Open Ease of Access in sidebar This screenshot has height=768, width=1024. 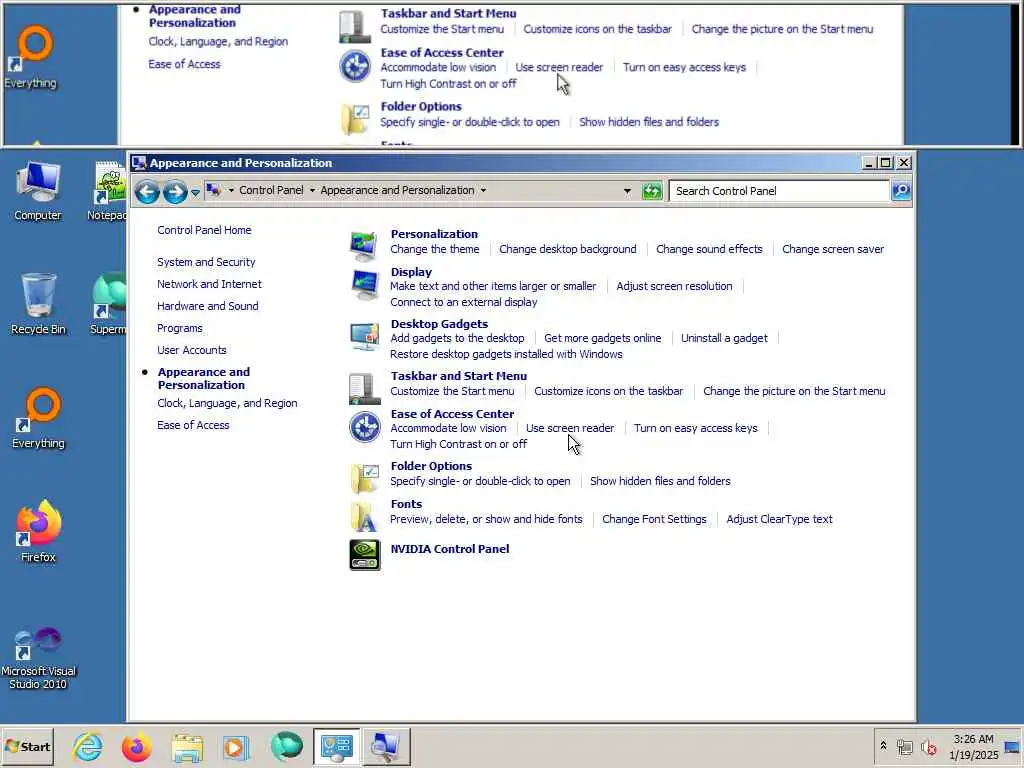pyautogui.click(x=193, y=425)
